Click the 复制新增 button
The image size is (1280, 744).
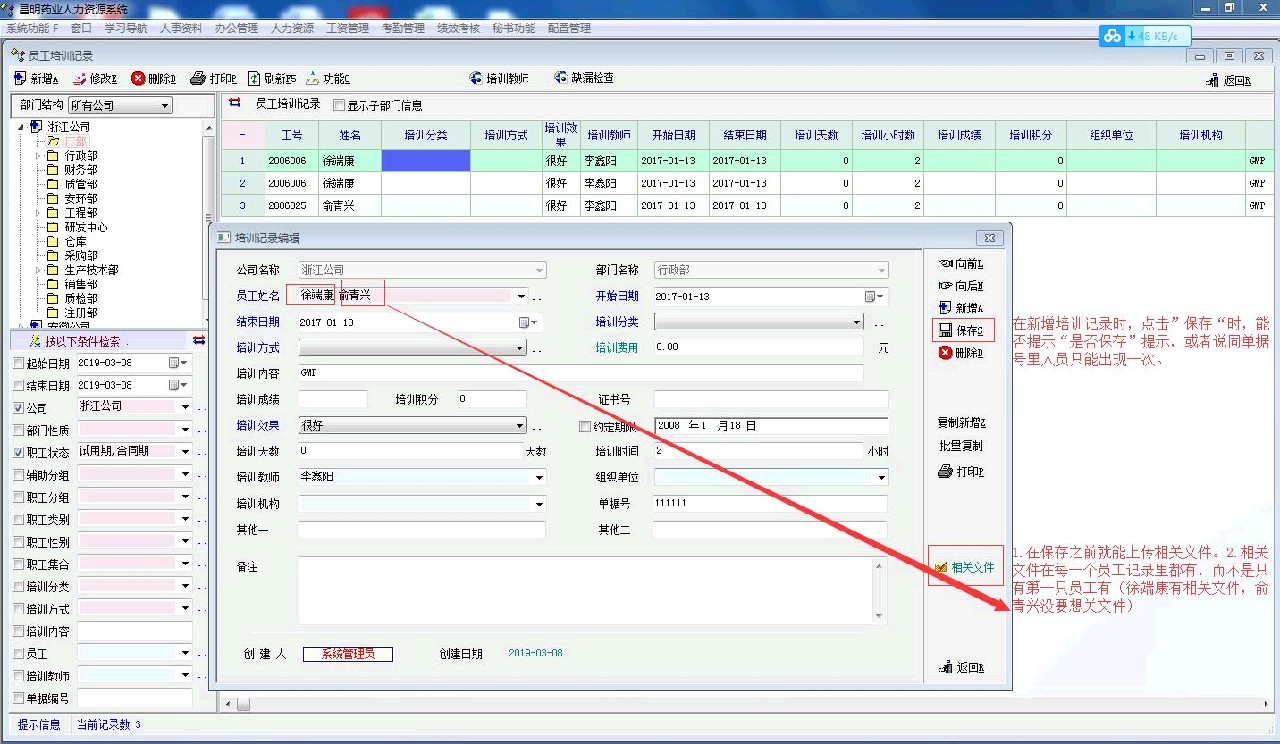(x=961, y=421)
